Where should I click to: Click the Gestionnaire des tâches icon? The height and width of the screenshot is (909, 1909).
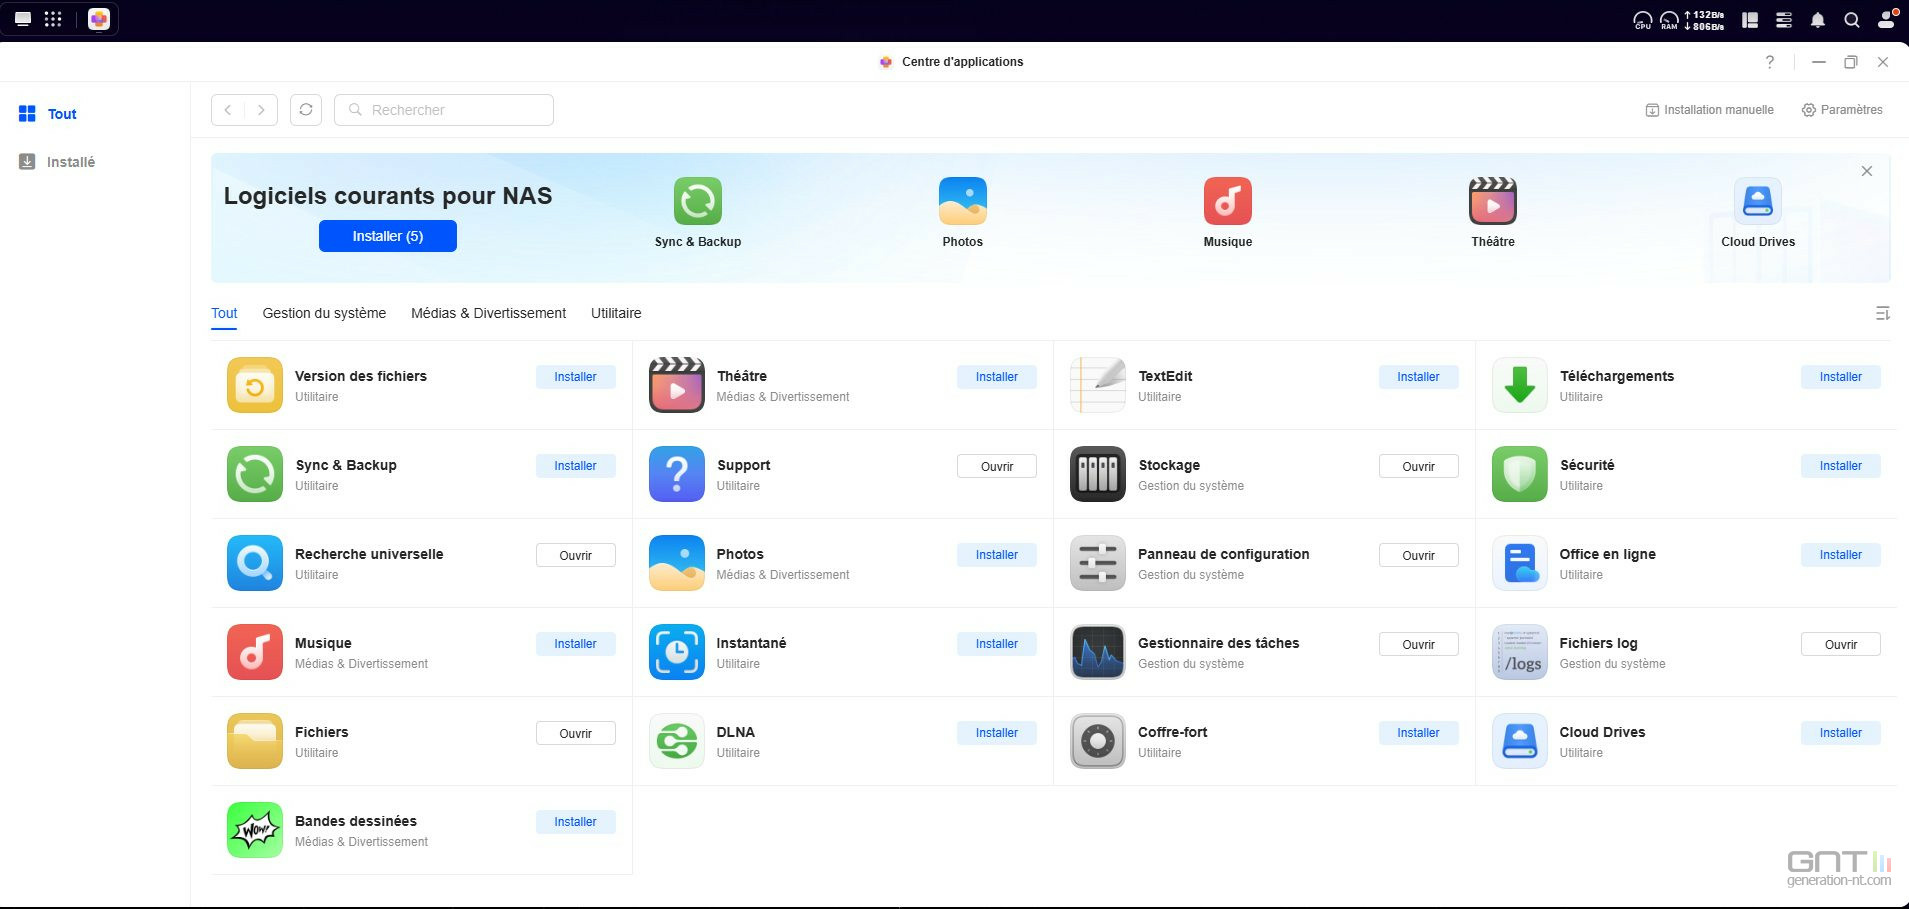click(1097, 652)
